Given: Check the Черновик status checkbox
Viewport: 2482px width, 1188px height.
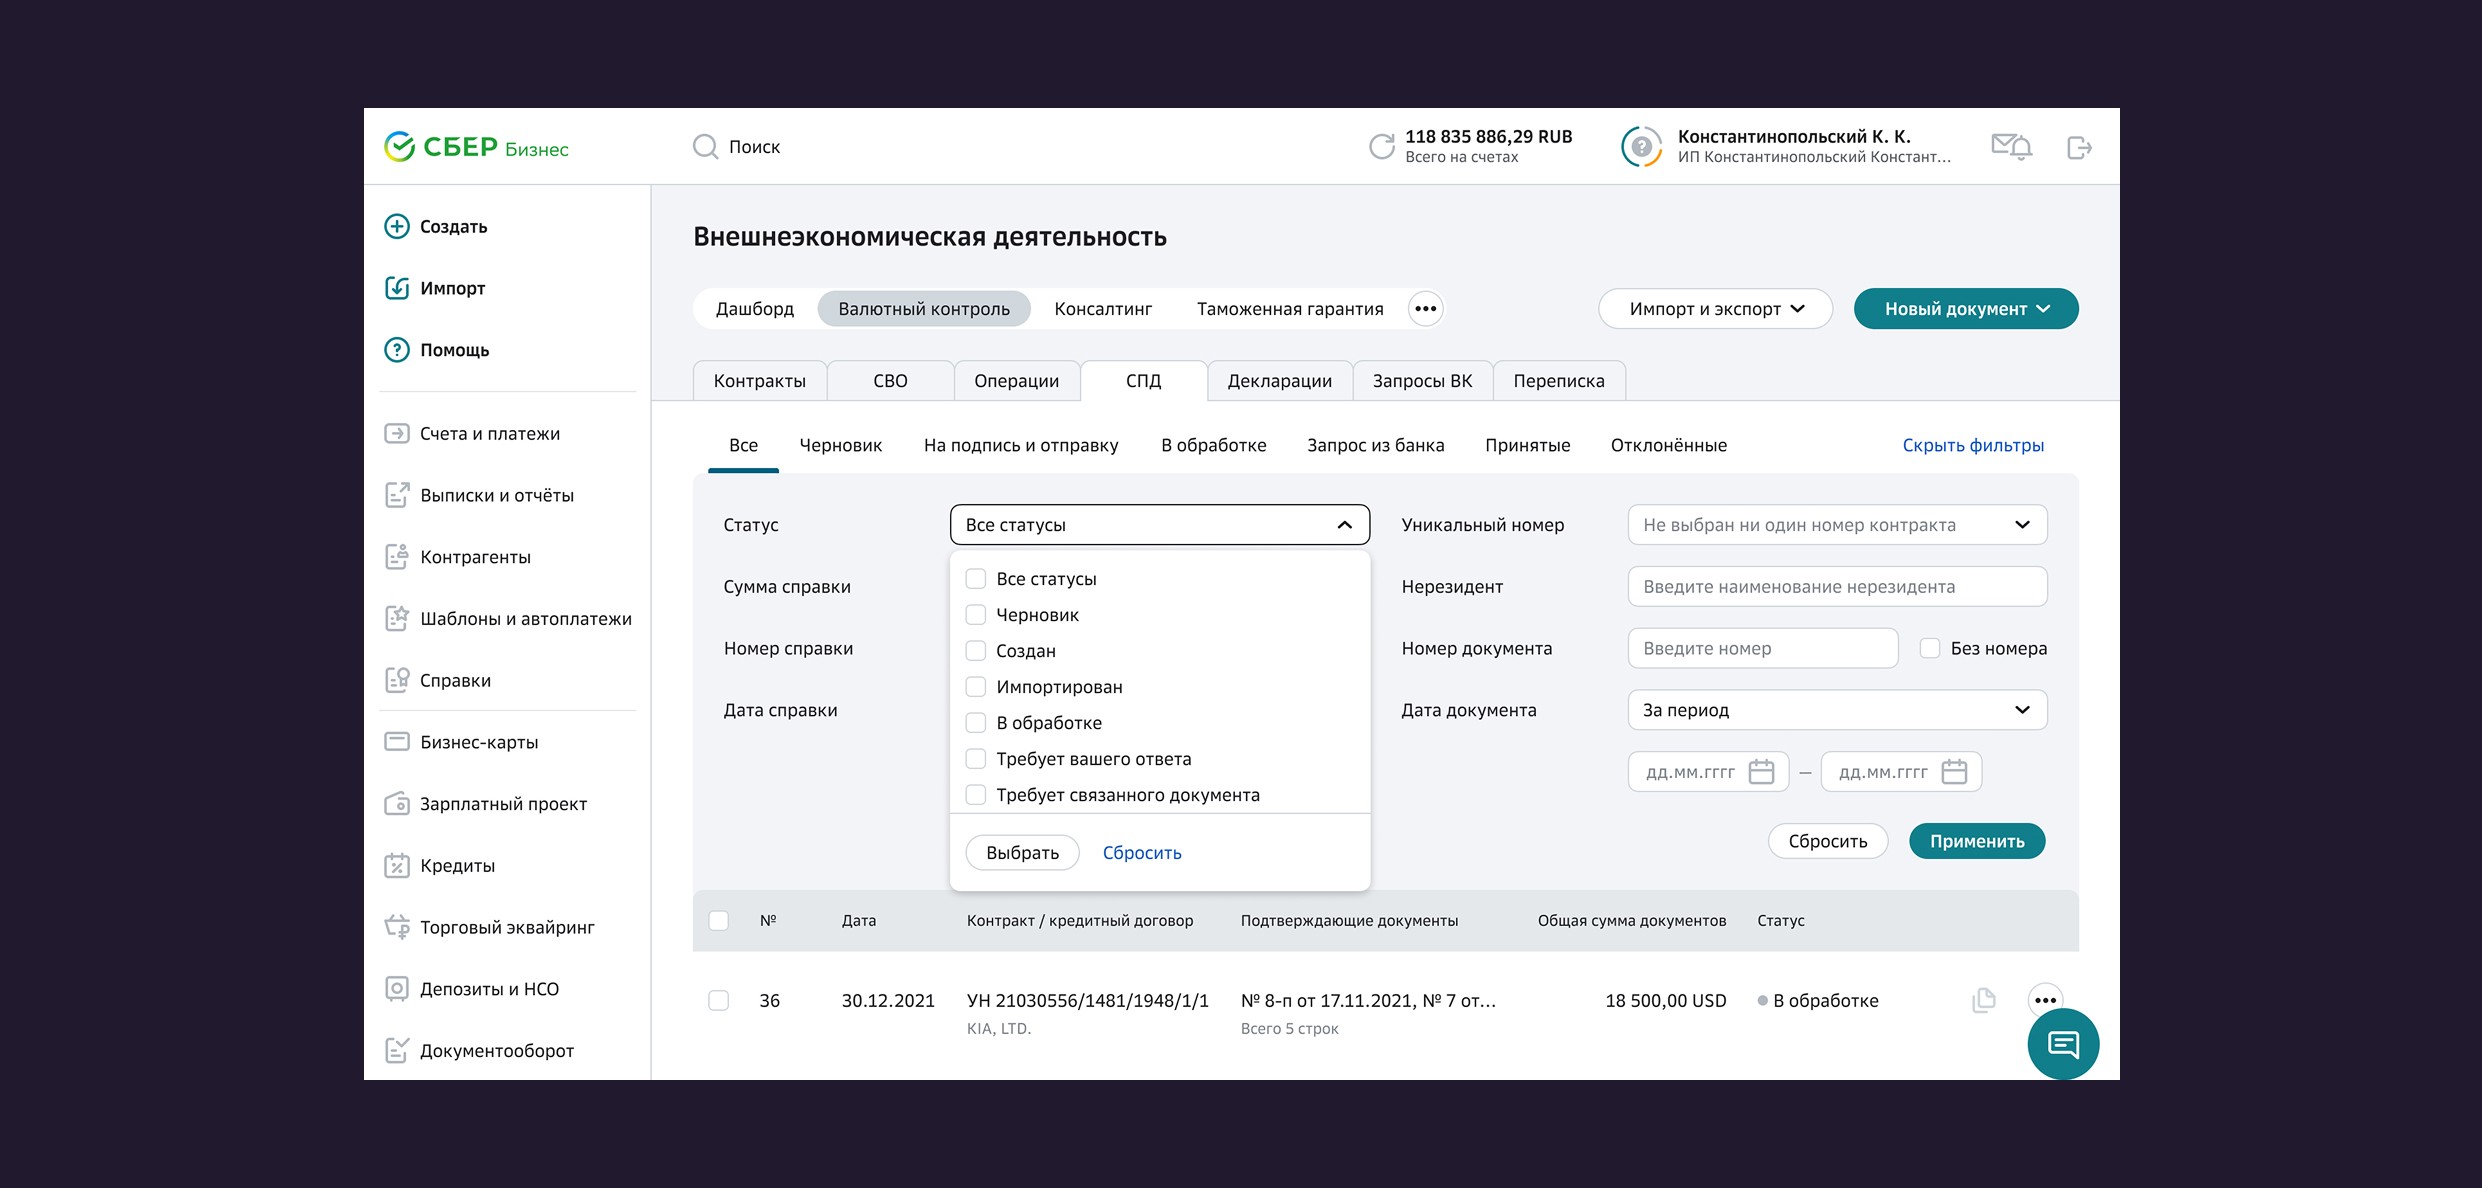Looking at the screenshot, I should (976, 615).
